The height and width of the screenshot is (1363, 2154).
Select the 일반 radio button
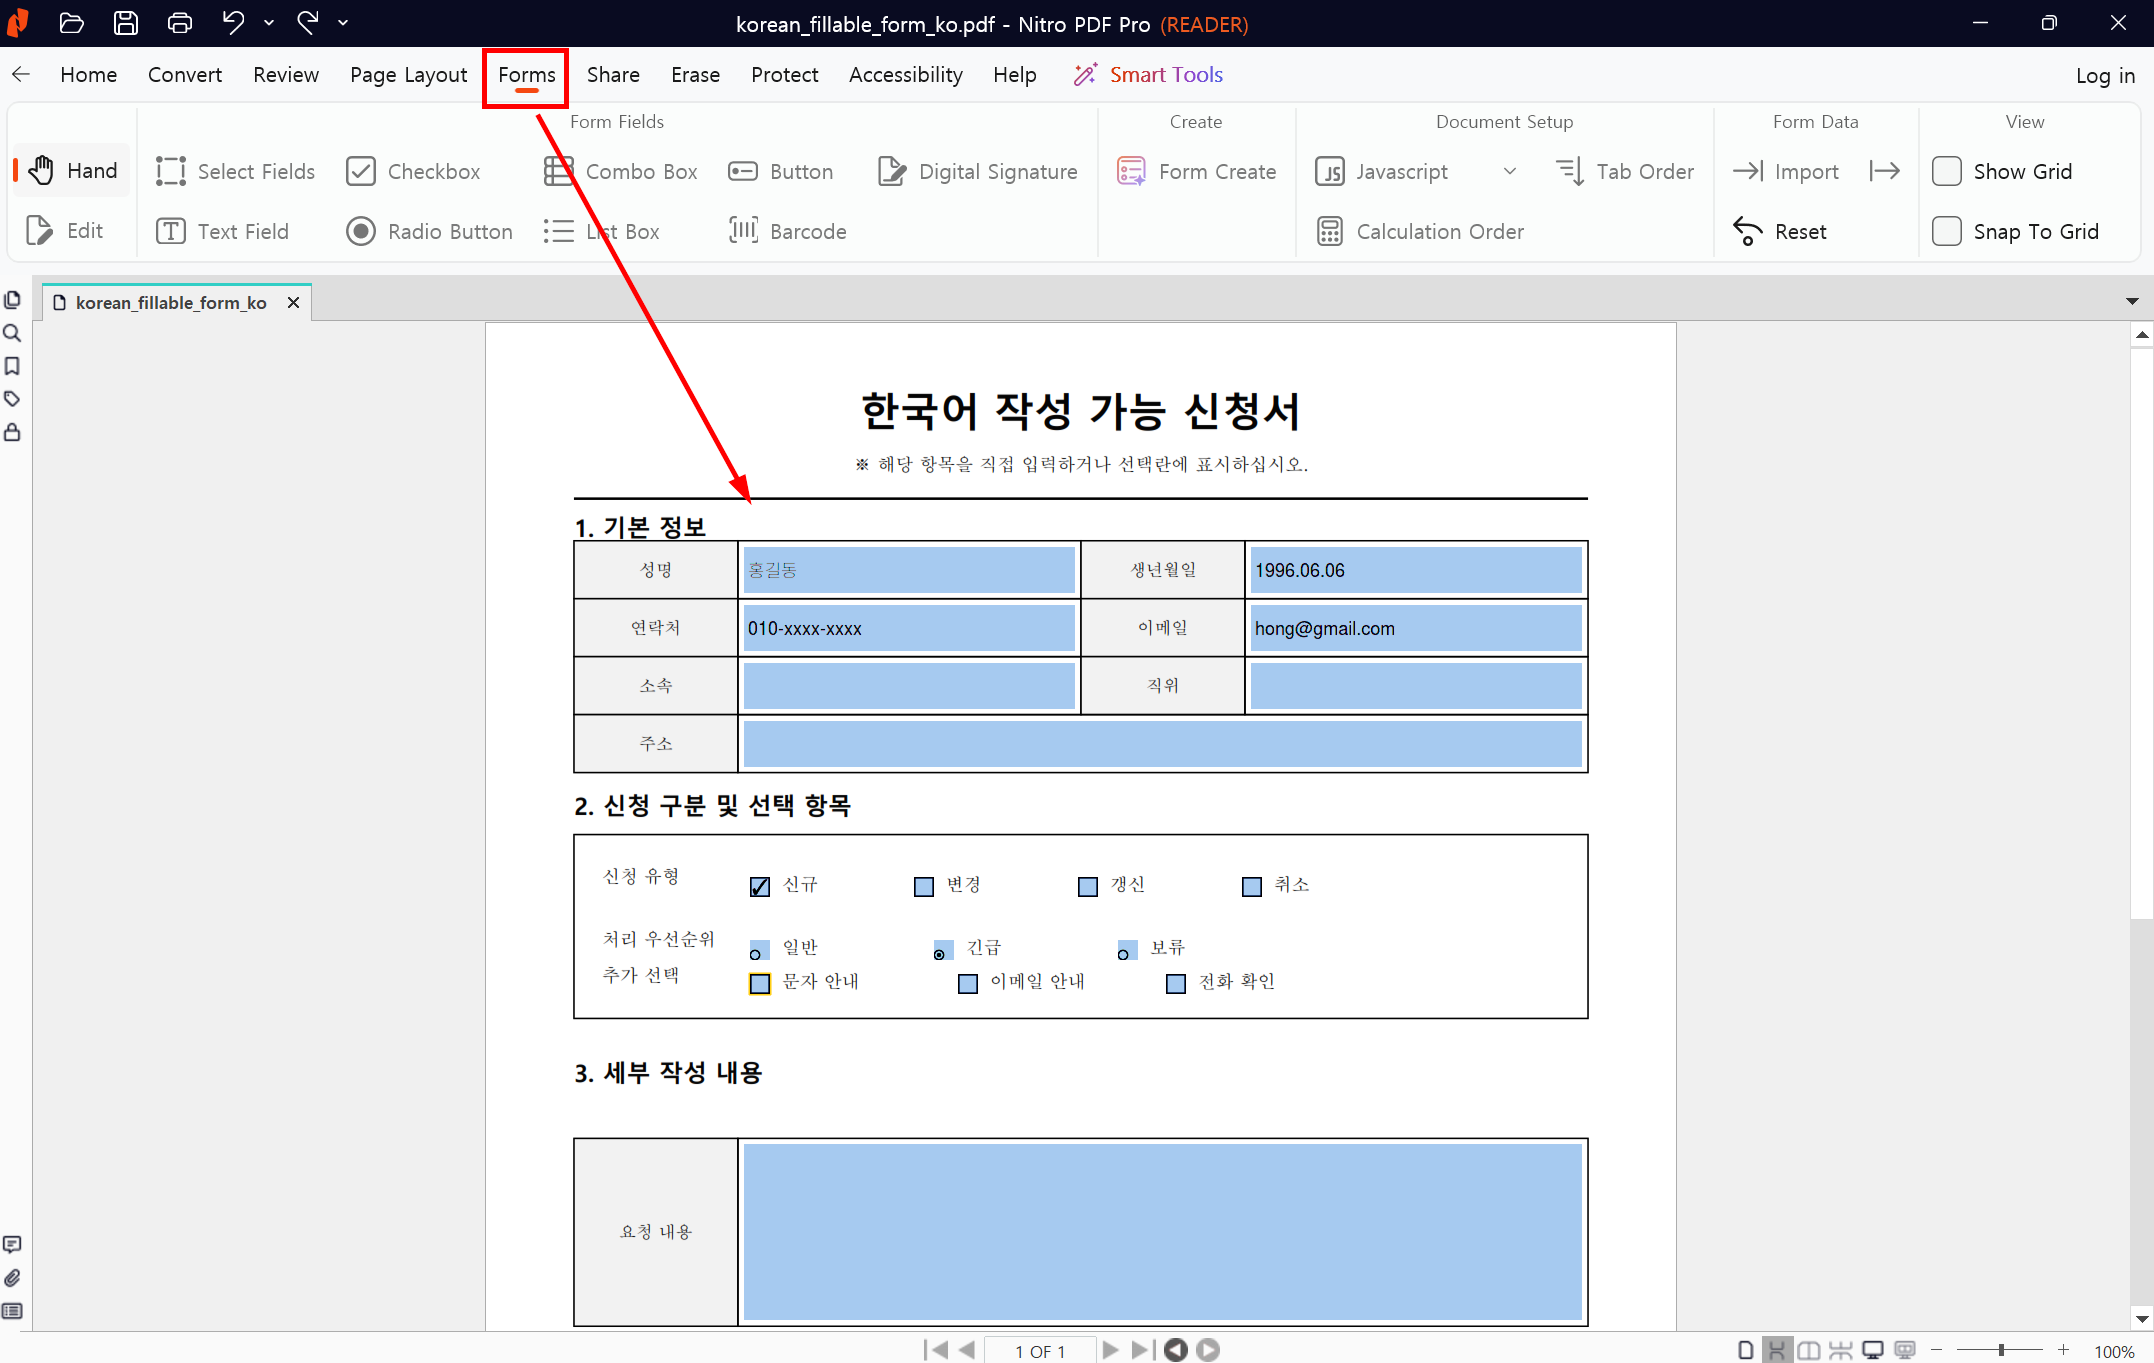click(759, 949)
